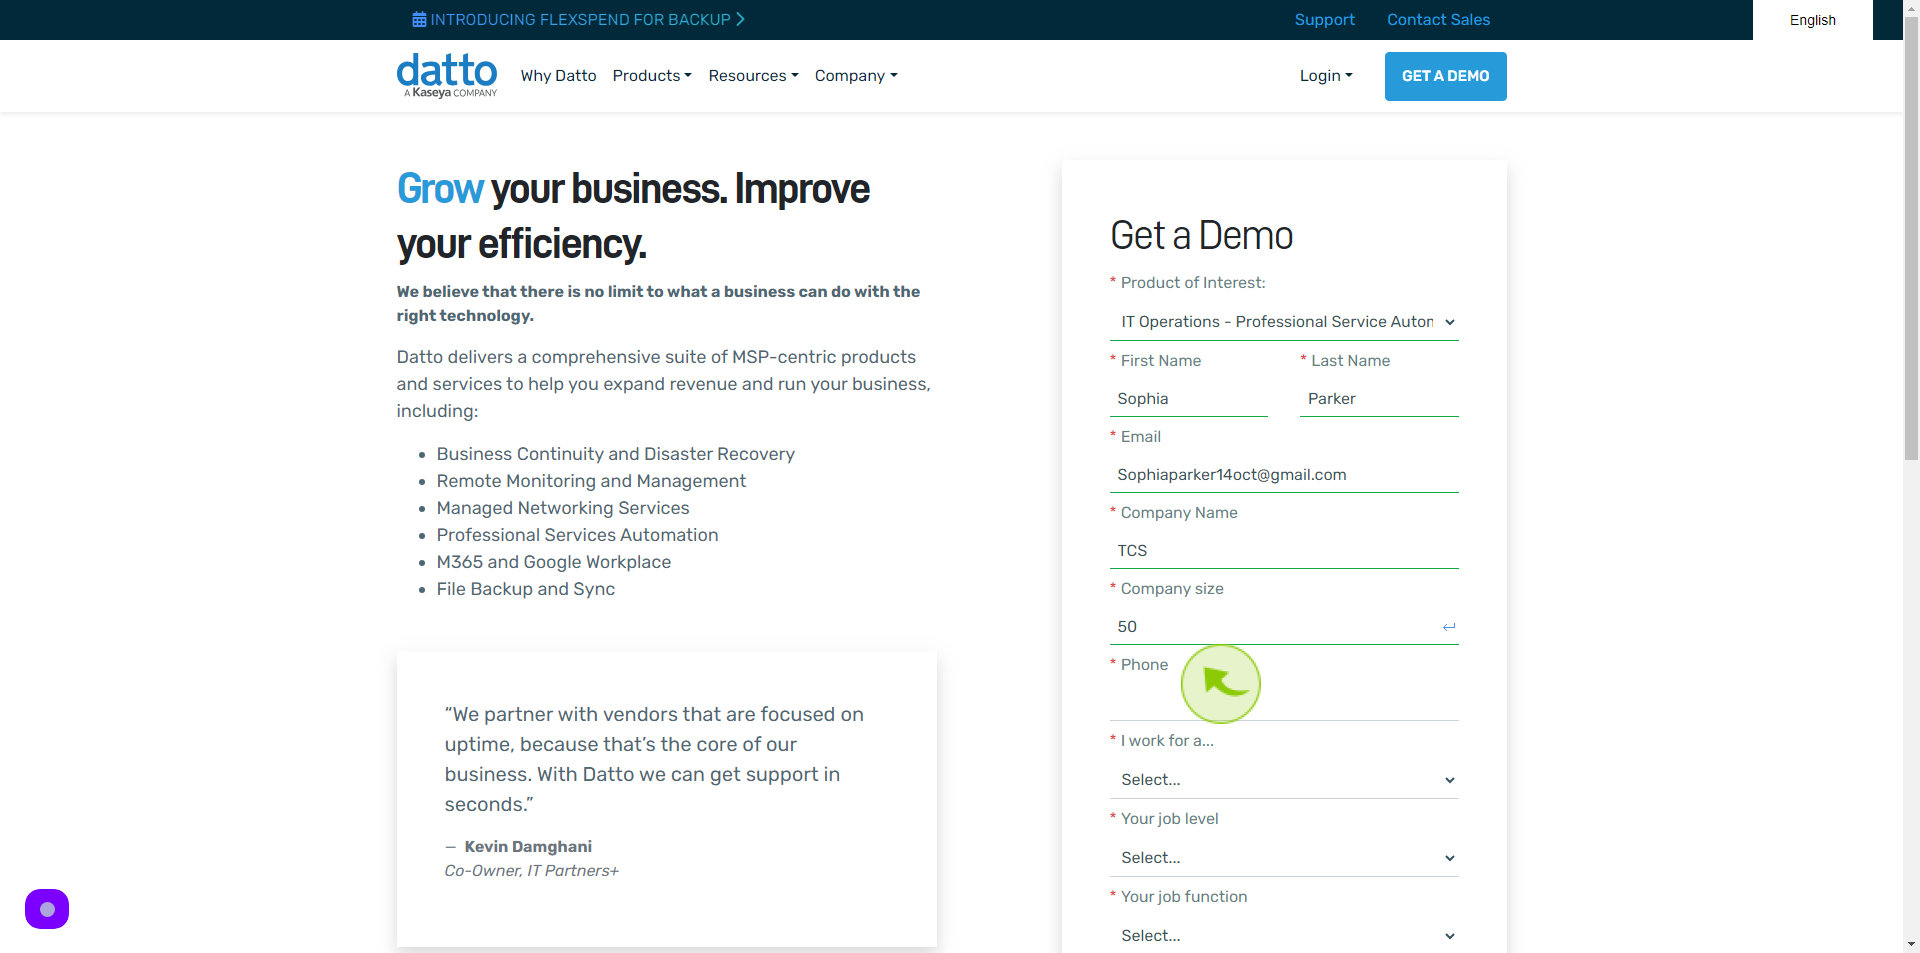
Task: Click the Get a Demo form heading
Action: tap(1201, 236)
